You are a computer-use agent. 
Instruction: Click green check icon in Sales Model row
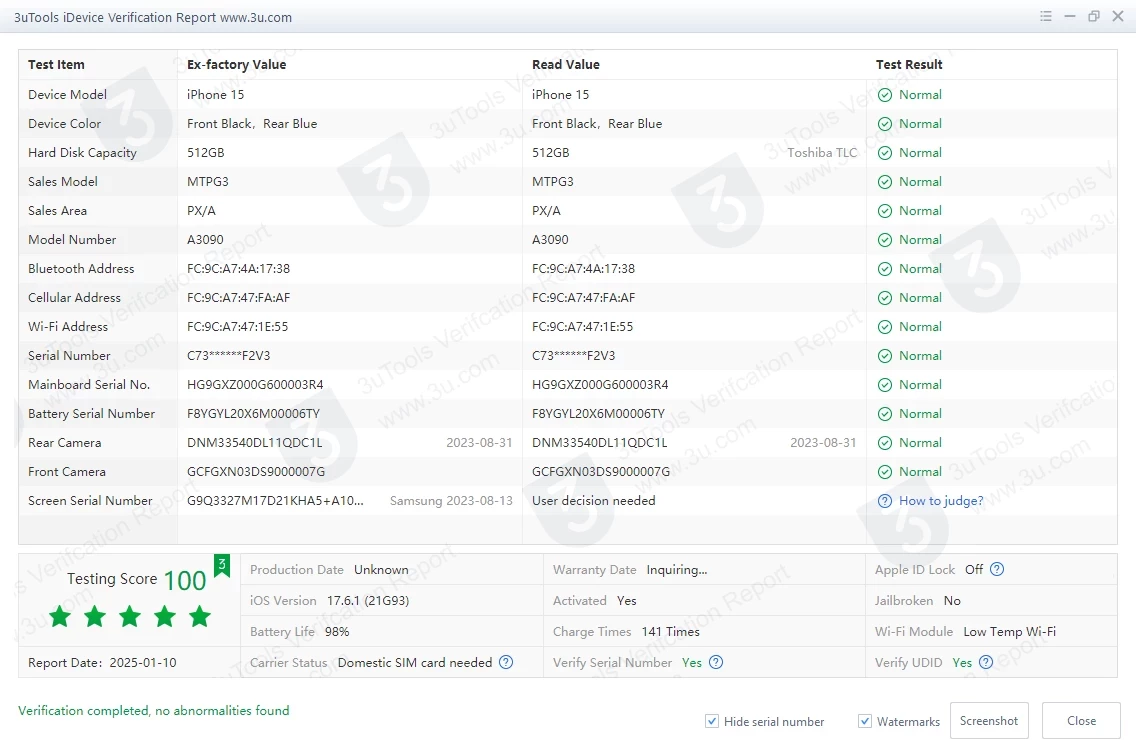pyautogui.click(x=885, y=182)
